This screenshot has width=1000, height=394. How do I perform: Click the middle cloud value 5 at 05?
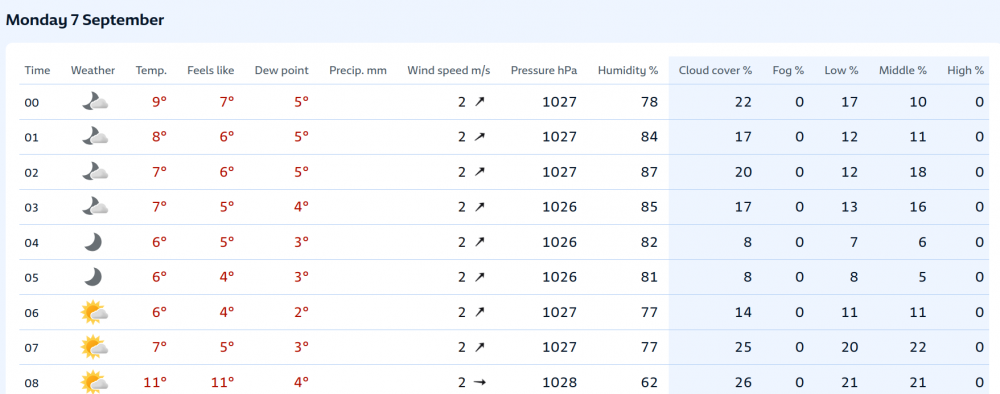[x=923, y=277]
